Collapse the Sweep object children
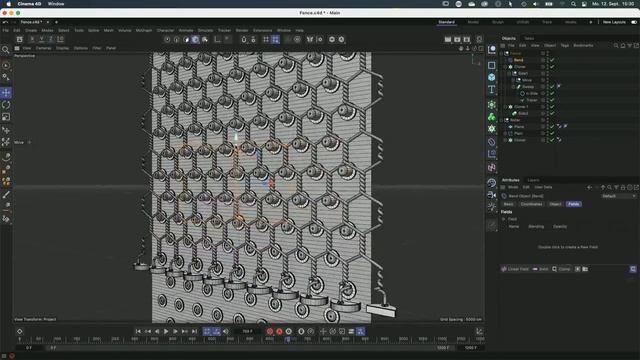The height and width of the screenshot is (360, 640). (513, 87)
